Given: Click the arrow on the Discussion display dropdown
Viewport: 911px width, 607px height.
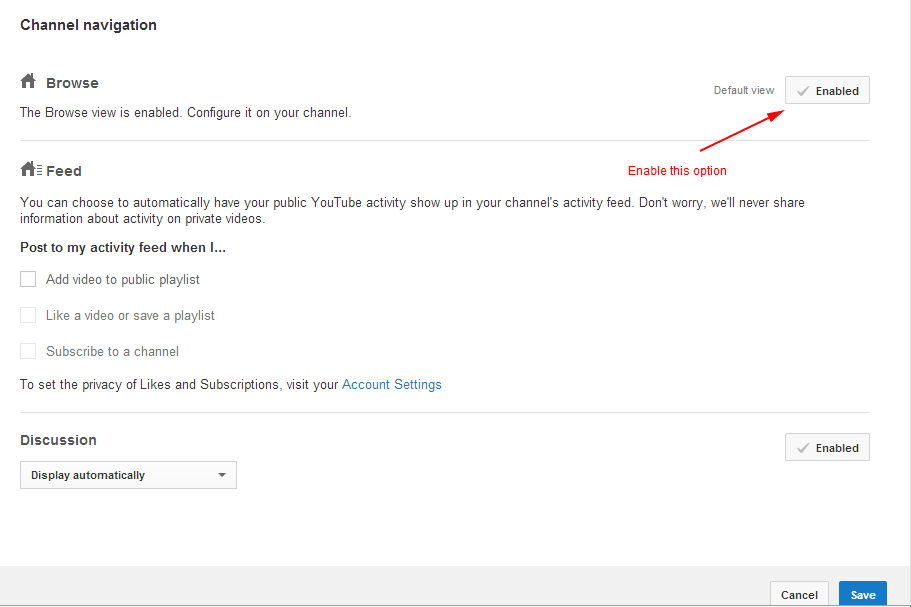Looking at the screenshot, I should pyautogui.click(x=222, y=475).
